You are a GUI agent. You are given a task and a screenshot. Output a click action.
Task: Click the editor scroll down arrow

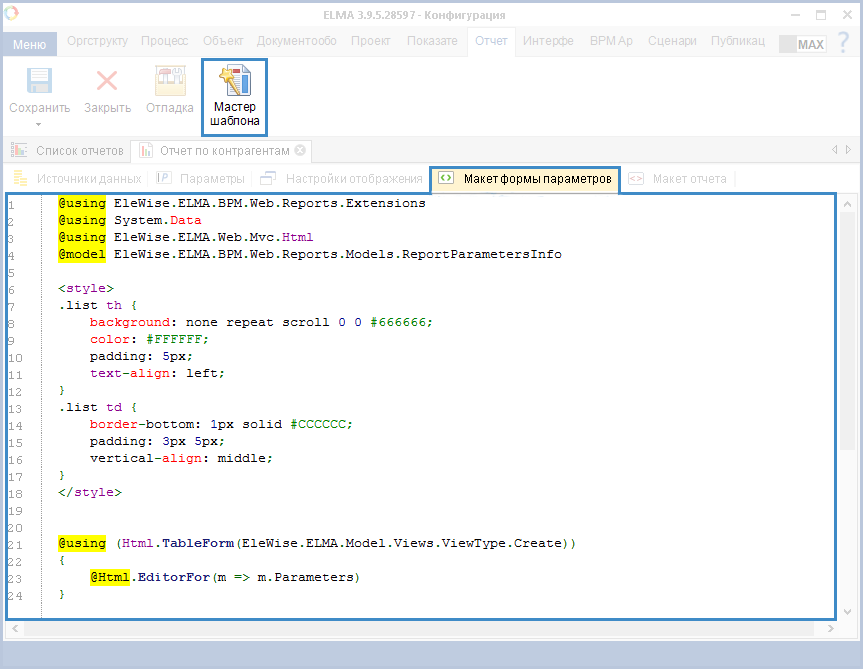848,611
